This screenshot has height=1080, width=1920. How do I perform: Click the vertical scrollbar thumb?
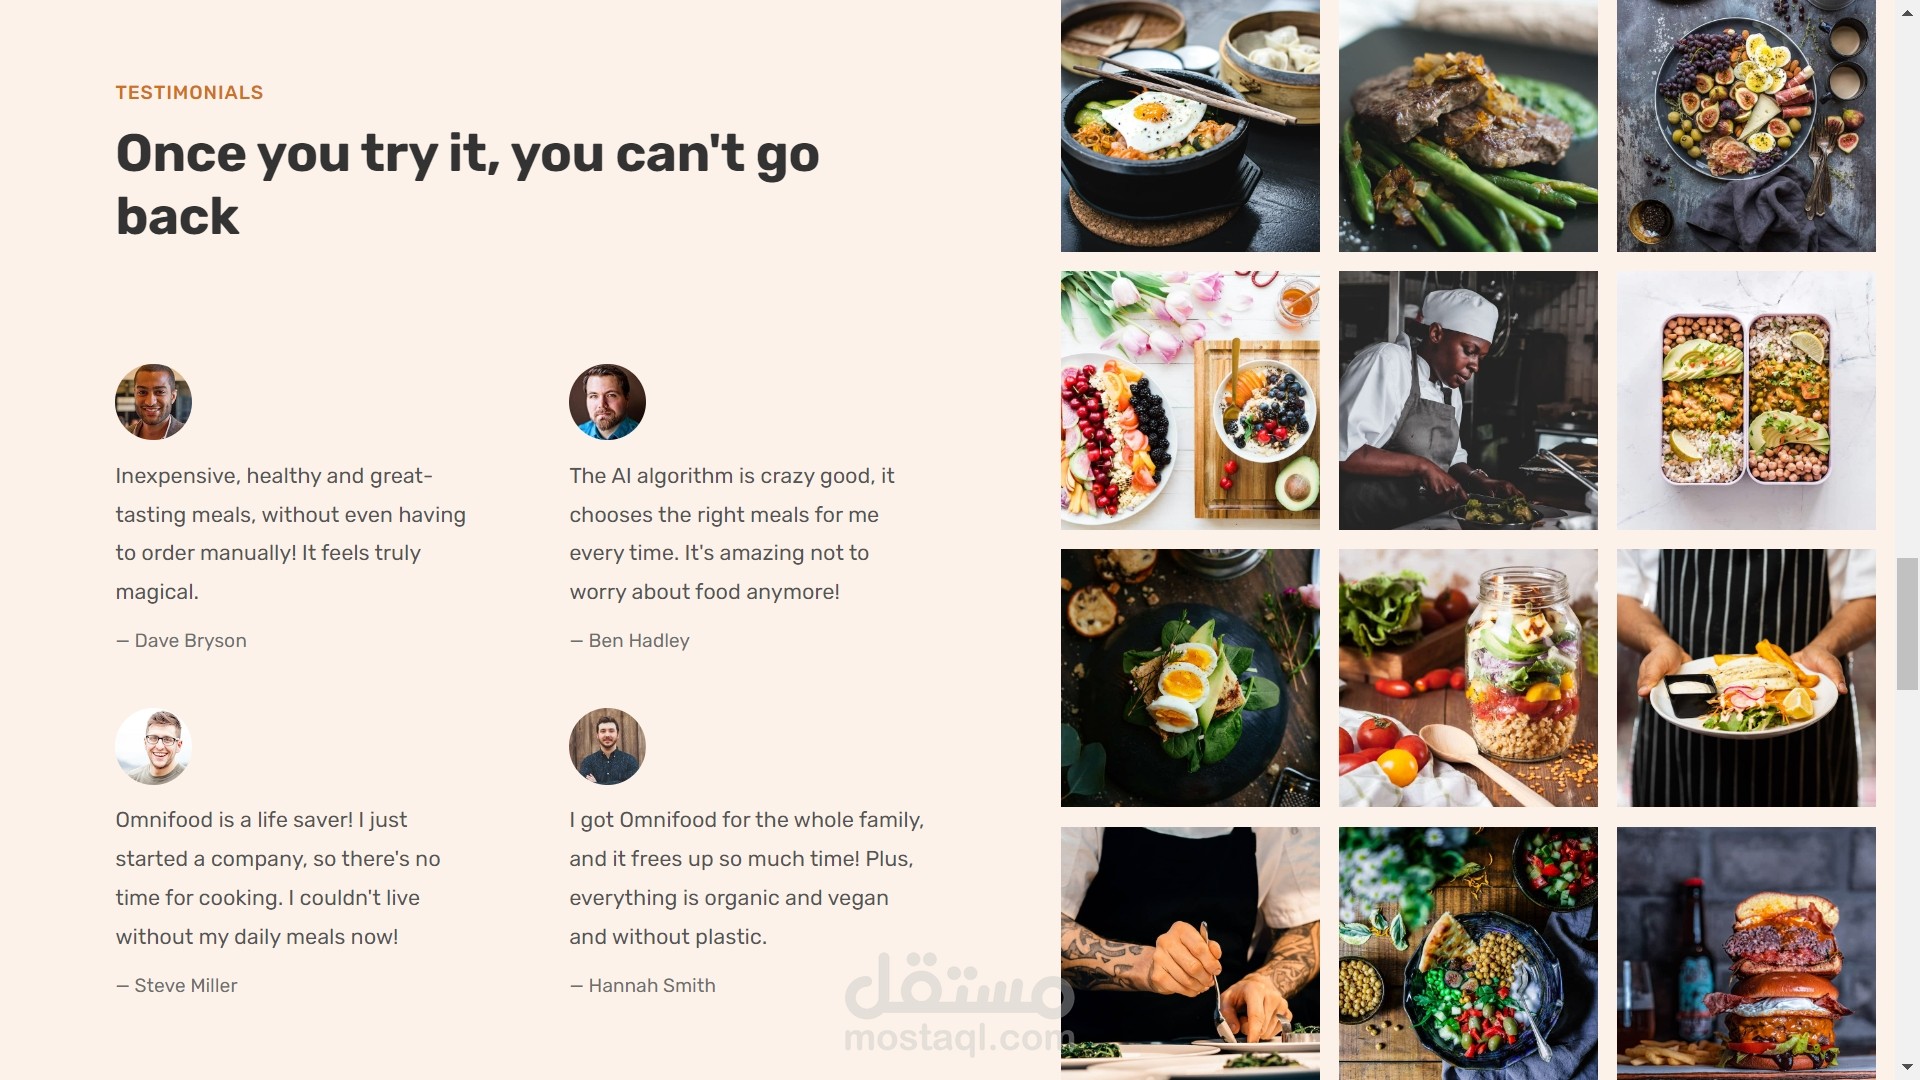1908,624
